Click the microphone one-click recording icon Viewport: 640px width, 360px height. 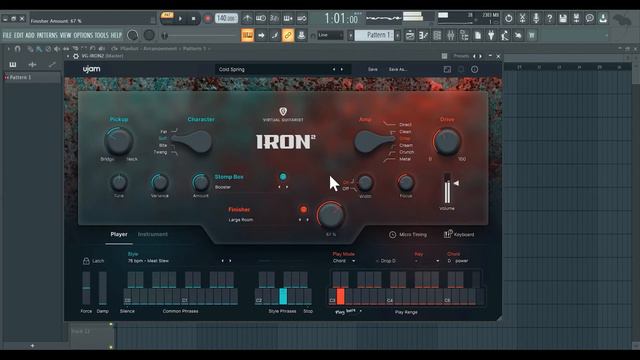tap(536, 18)
